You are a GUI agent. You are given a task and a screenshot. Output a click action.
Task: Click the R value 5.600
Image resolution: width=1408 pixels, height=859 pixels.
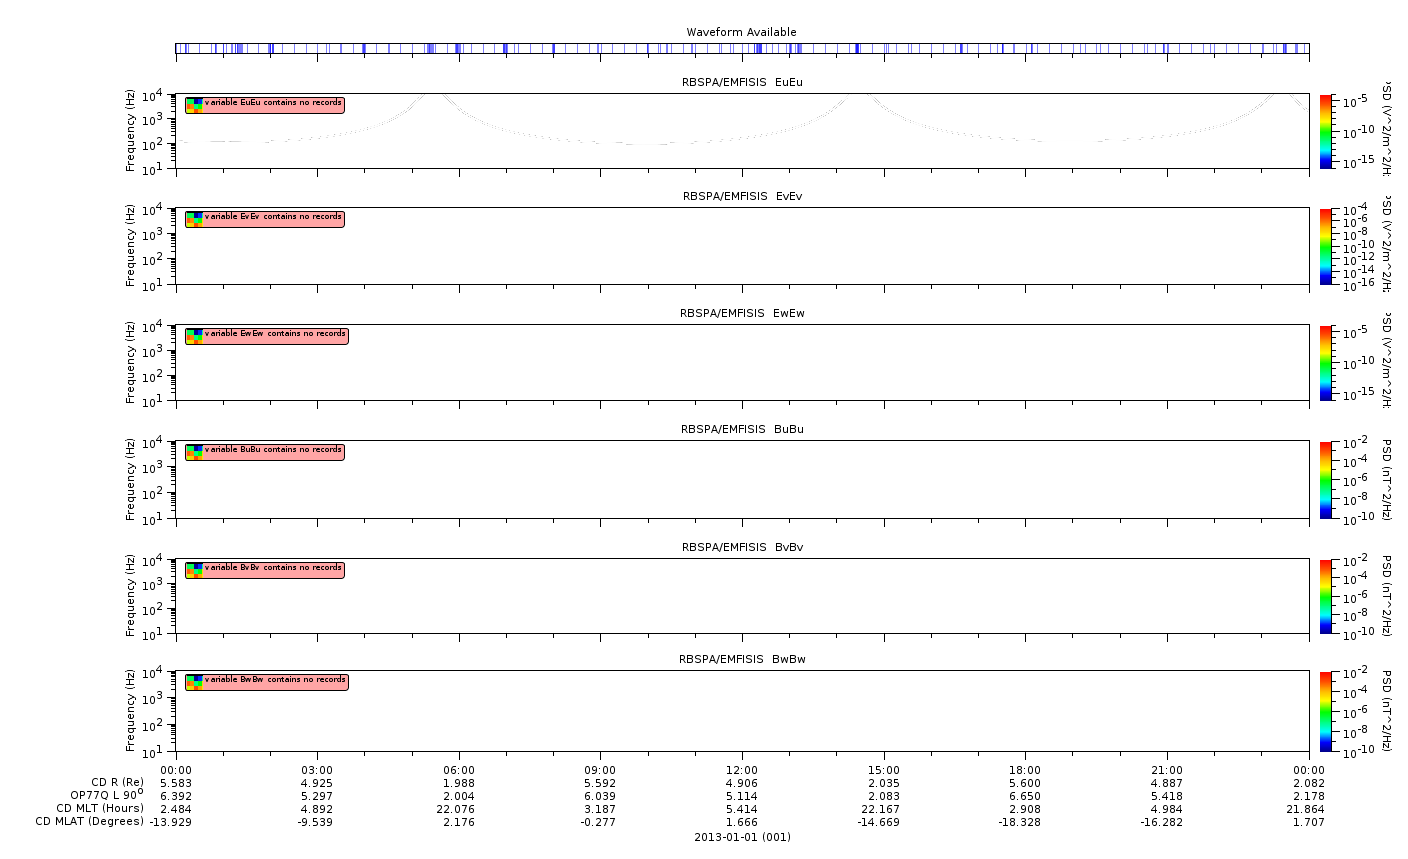pyautogui.click(x=1025, y=783)
